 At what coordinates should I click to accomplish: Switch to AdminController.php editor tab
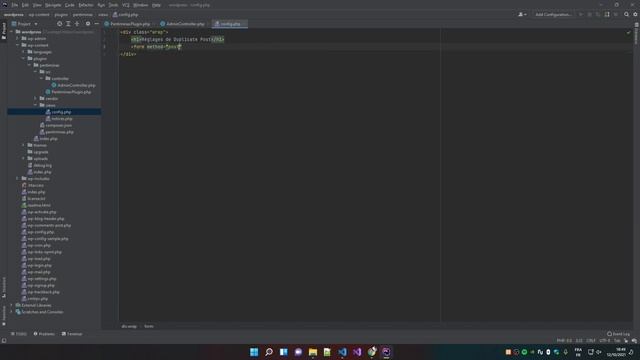pos(183,24)
